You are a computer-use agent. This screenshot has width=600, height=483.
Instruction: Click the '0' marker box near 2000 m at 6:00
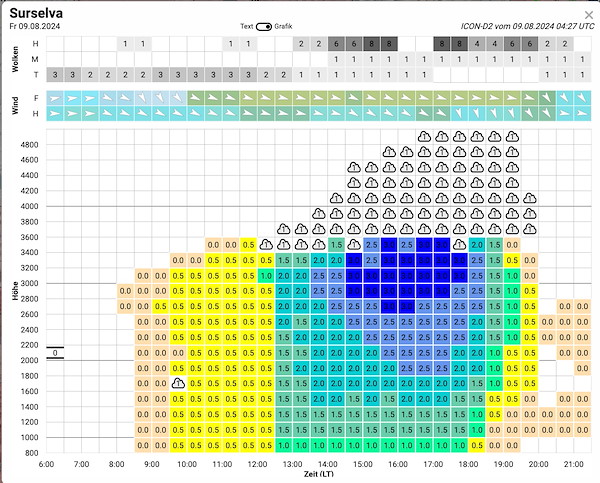point(55,353)
